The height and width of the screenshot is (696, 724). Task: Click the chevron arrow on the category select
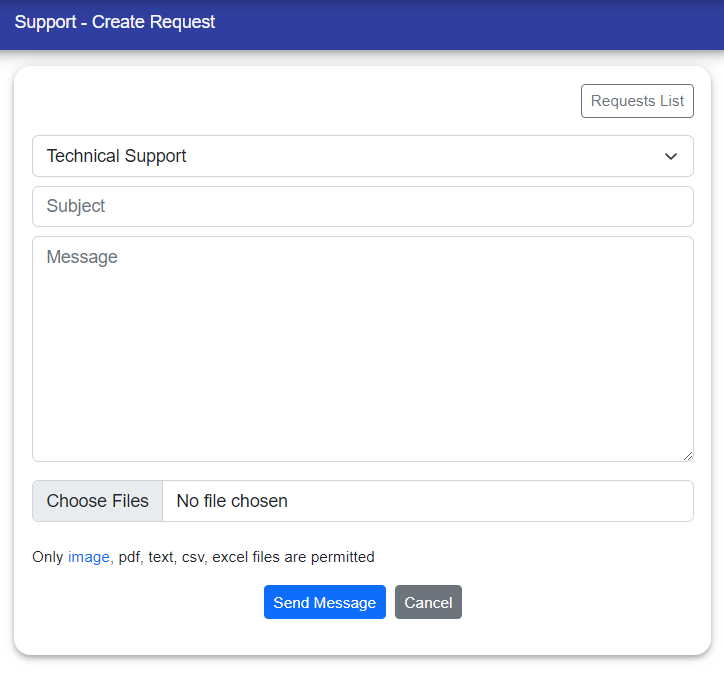[x=670, y=156]
